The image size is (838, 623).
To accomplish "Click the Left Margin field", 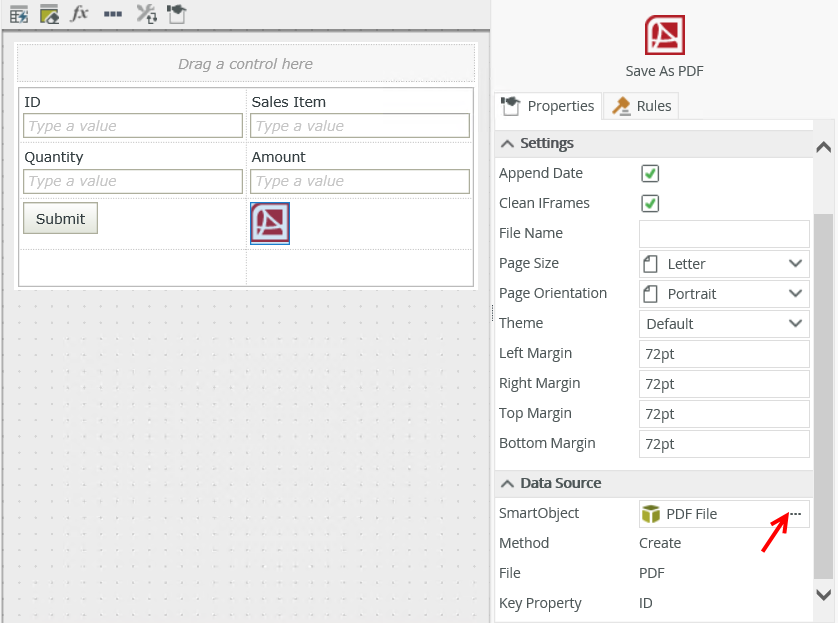I will (724, 354).
